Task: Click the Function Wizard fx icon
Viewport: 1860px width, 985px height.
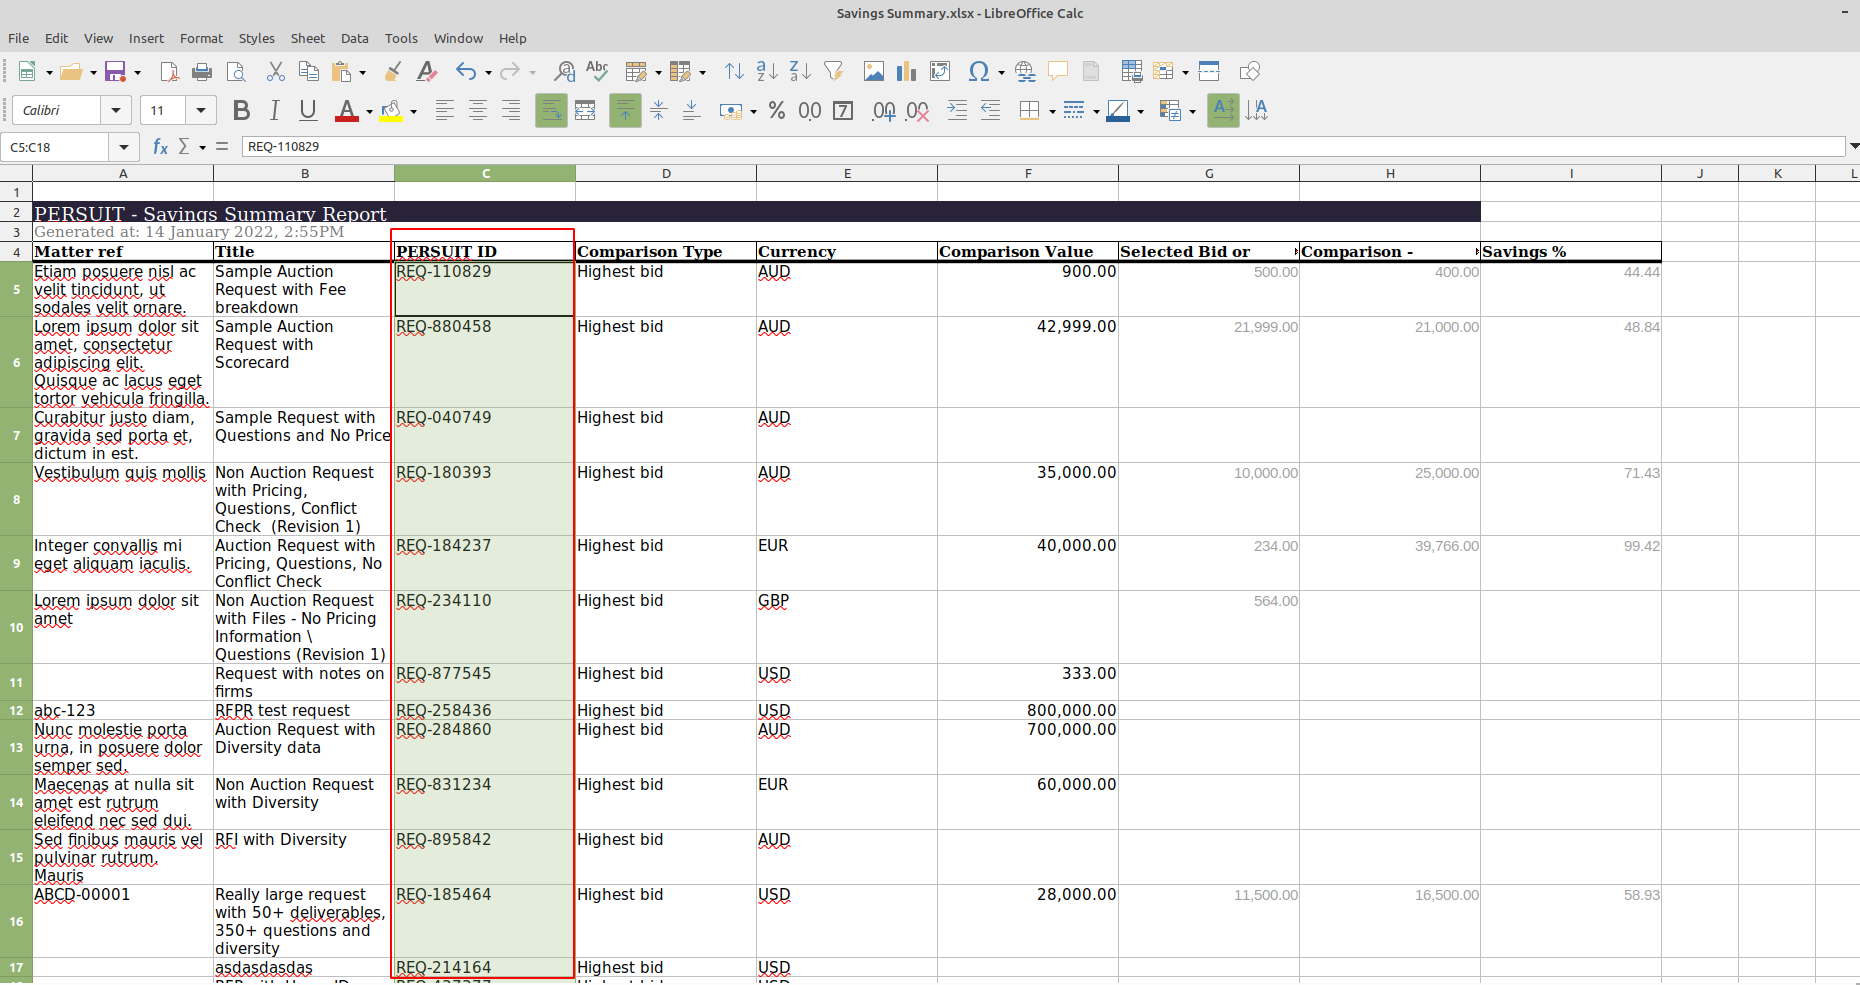Action: click(x=160, y=147)
